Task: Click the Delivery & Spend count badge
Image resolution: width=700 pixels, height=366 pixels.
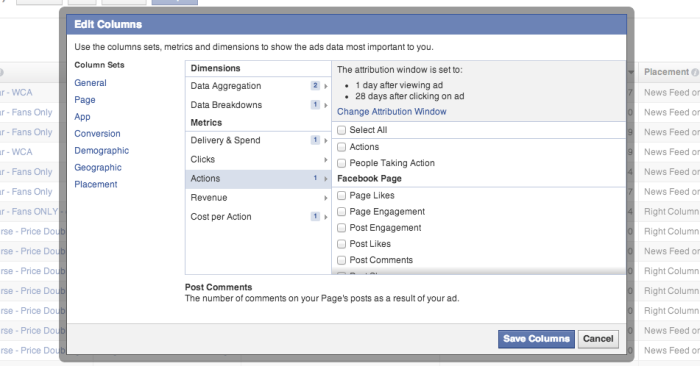Action: pyautogui.click(x=315, y=140)
